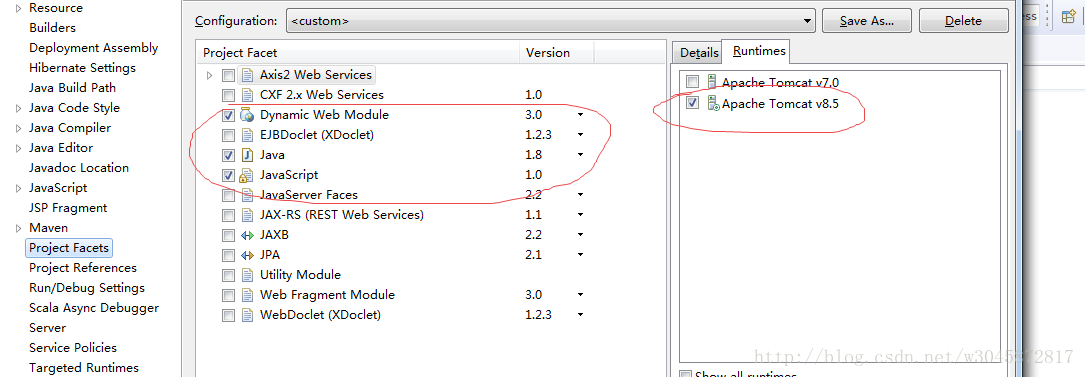Open JAX-RS version 1.1 dropdown
Viewport: 1085px width, 377px height.
point(581,215)
